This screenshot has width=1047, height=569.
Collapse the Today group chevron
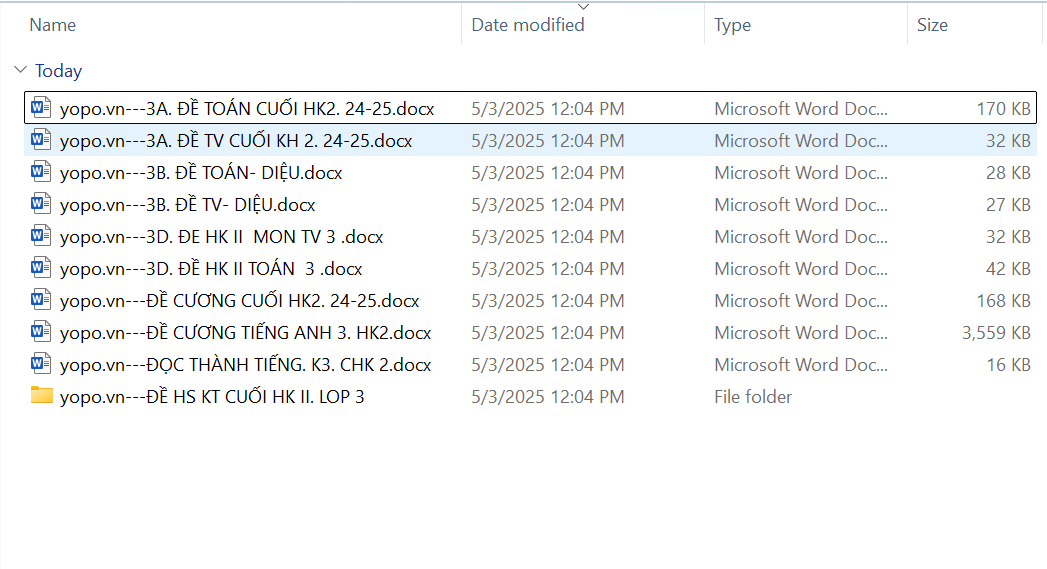tap(20, 71)
